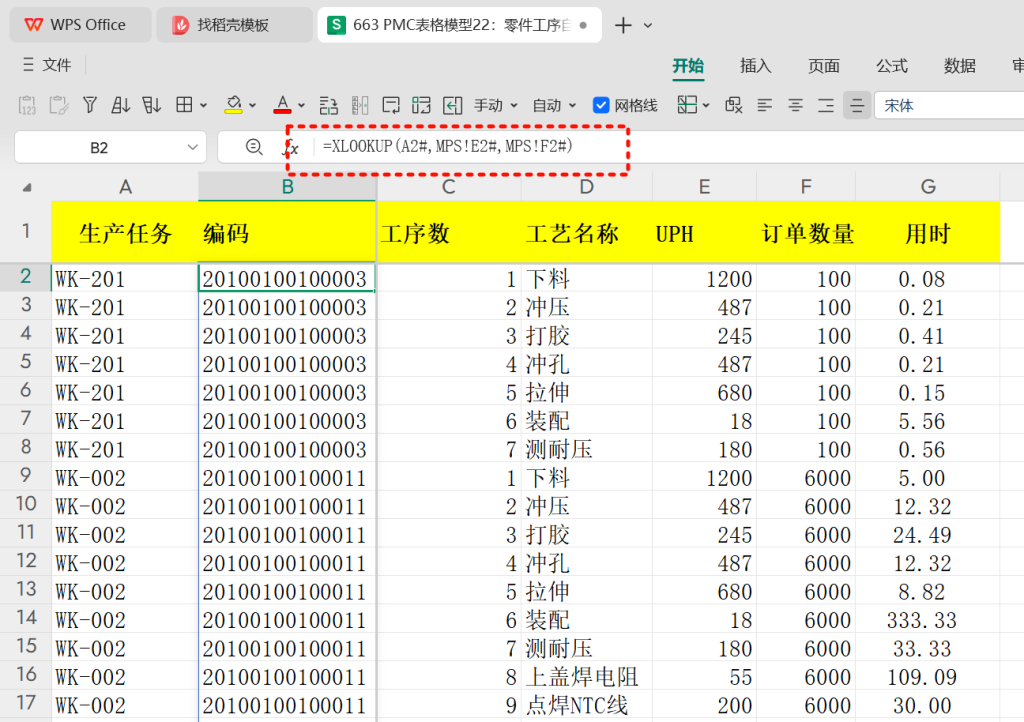This screenshot has width=1024, height=722.
Task: Open the 文件 menu
Action: click(57, 65)
